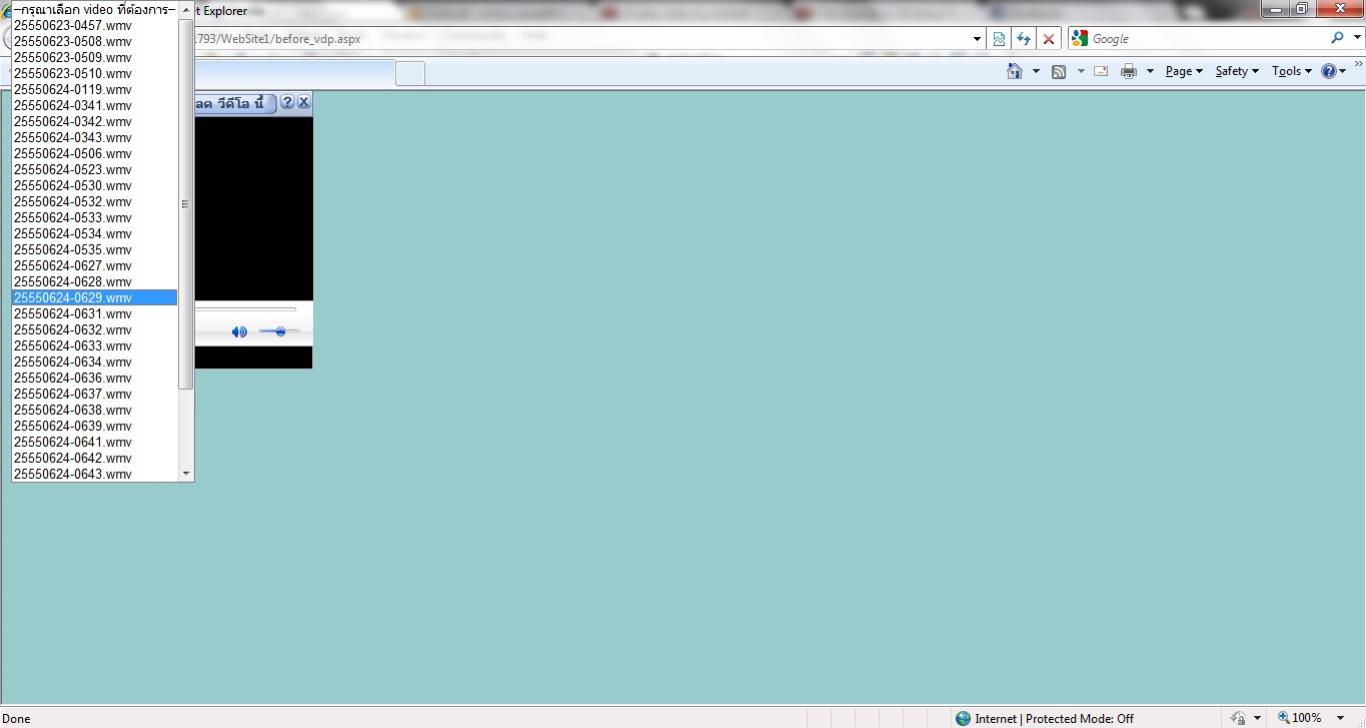Expand the address bar history dropdown
The width and height of the screenshot is (1366, 728).
click(x=977, y=39)
